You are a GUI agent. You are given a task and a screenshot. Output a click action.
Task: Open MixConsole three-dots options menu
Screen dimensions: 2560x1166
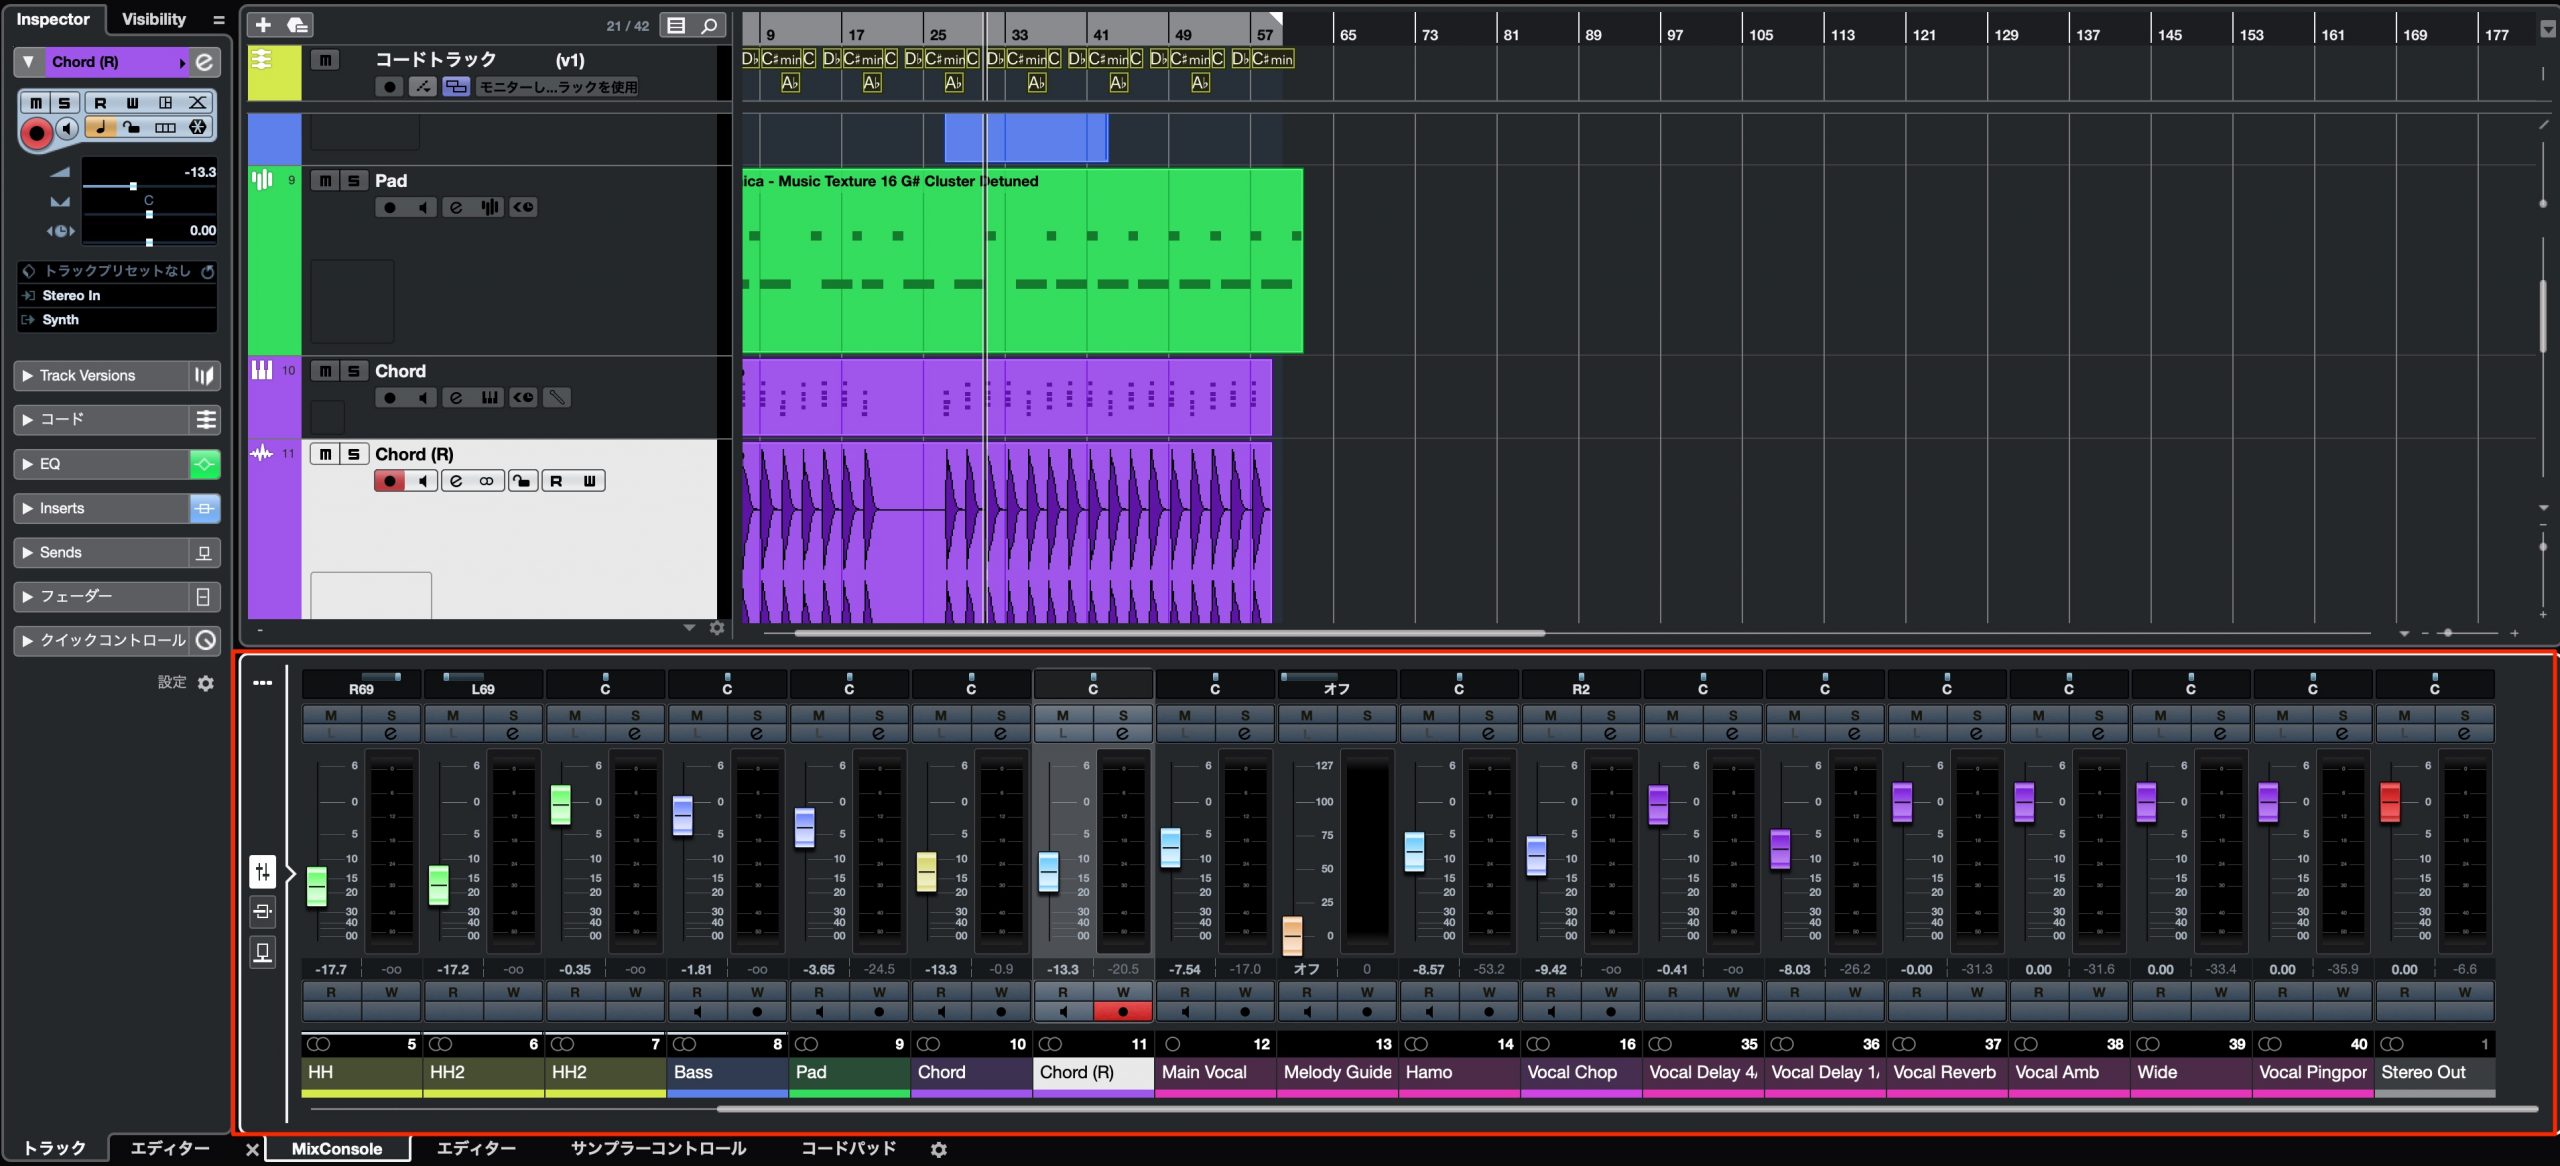262,683
